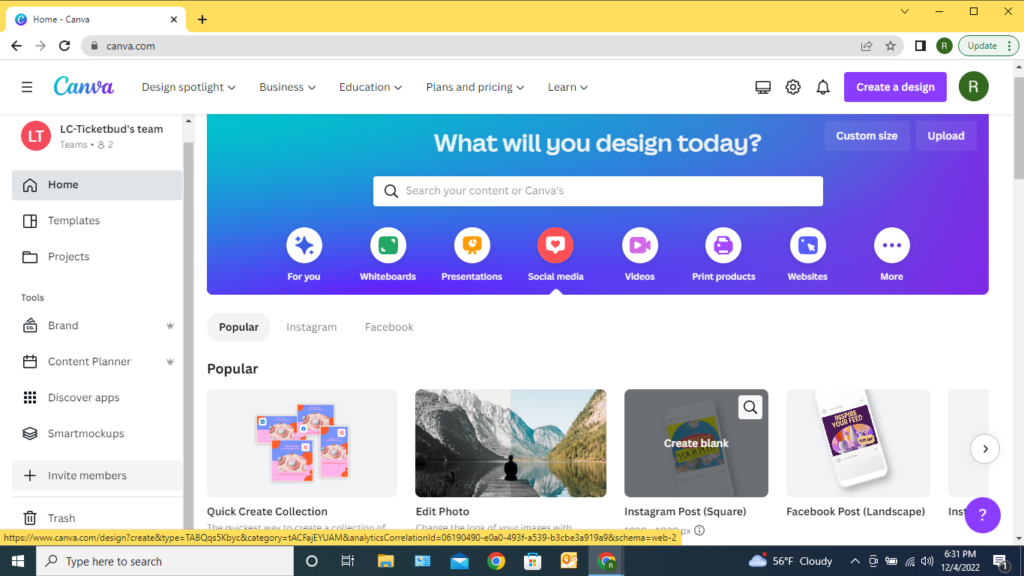Image resolution: width=1024 pixels, height=576 pixels.
Task: Open the Quick Create Collection thumbnail
Action: click(x=302, y=443)
